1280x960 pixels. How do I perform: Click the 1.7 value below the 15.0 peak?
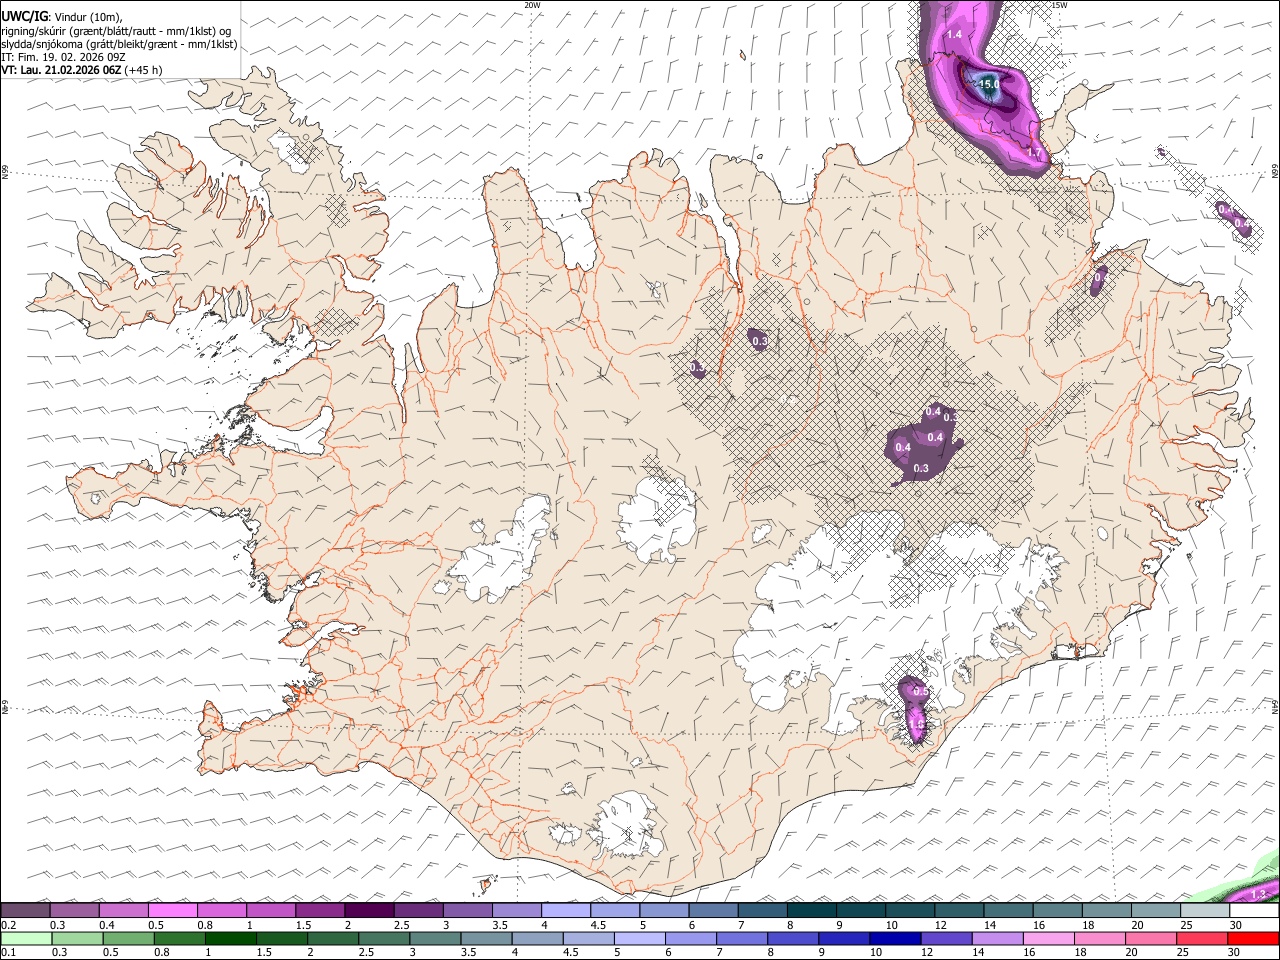pos(1035,153)
